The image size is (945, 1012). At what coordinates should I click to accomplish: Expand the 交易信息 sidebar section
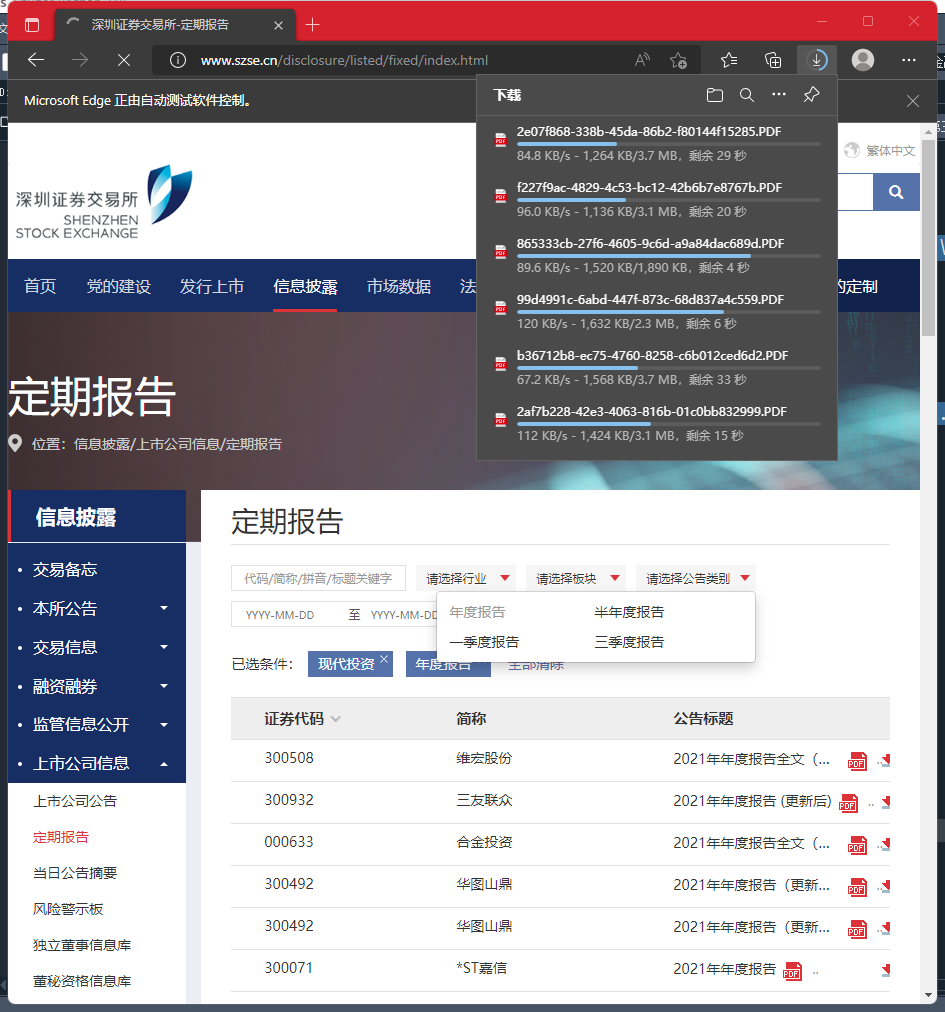[164, 647]
